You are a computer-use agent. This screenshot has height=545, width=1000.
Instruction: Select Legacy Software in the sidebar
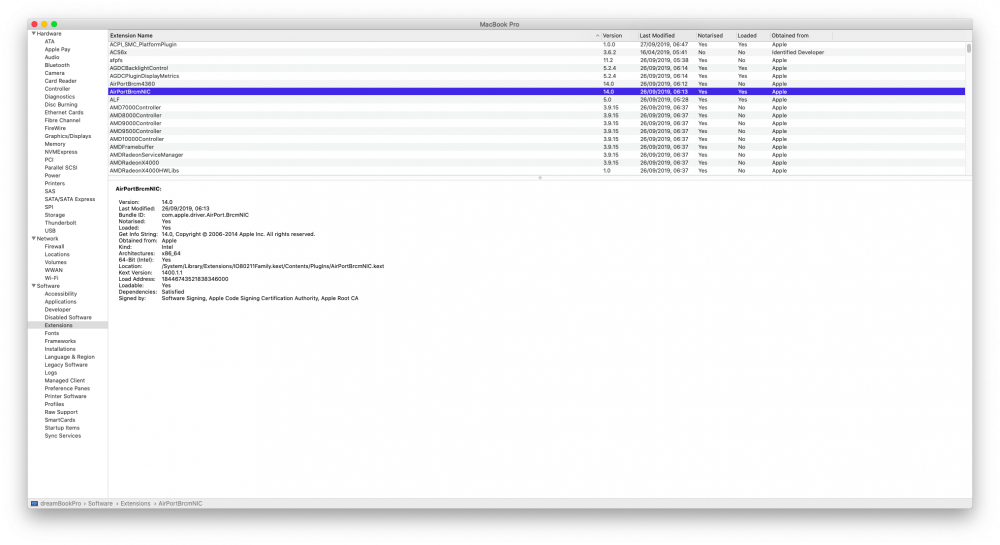tap(66, 365)
